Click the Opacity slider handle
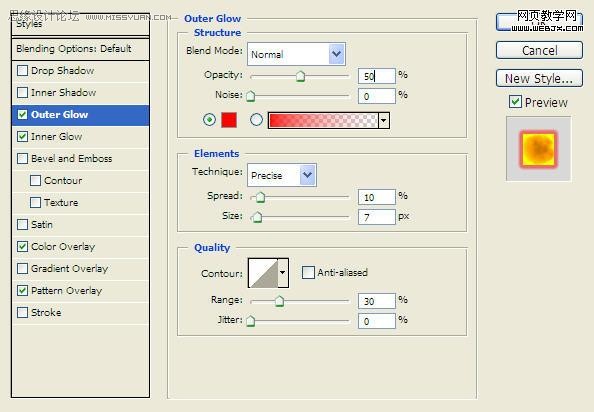 [300, 76]
